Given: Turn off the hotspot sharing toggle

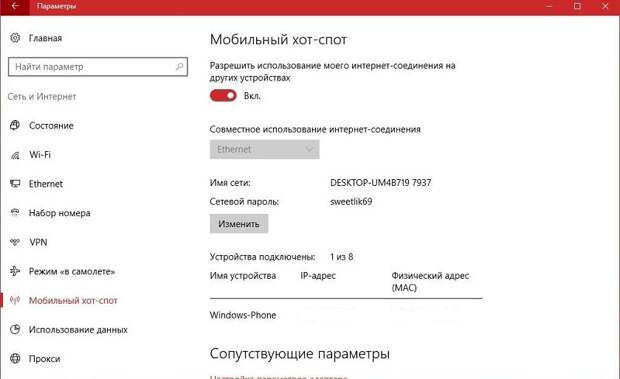Looking at the screenshot, I should coord(223,96).
